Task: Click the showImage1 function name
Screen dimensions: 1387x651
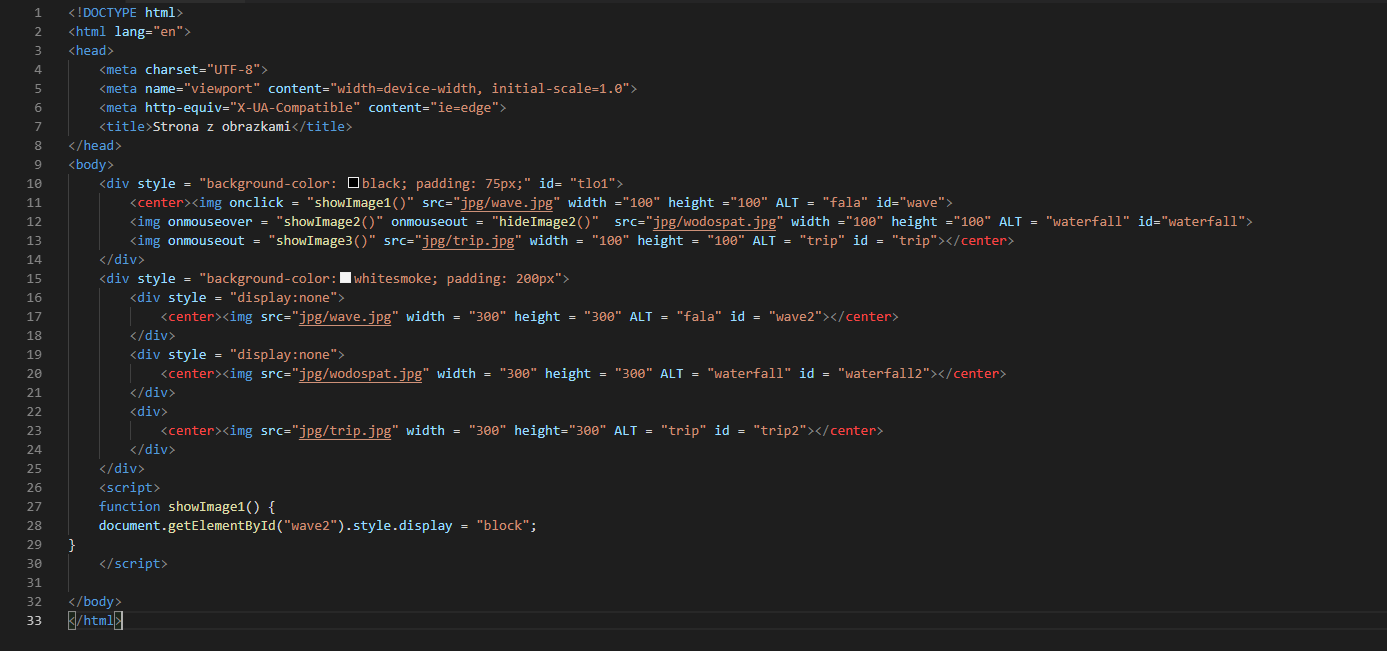Action: pos(207,506)
